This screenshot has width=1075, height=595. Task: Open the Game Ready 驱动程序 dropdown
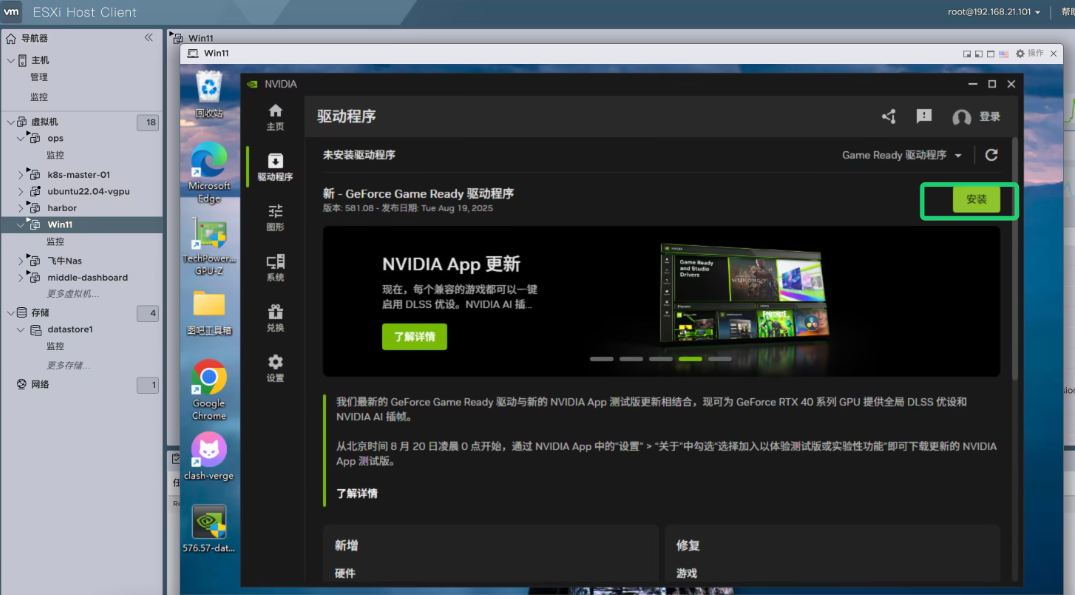[902, 155]
